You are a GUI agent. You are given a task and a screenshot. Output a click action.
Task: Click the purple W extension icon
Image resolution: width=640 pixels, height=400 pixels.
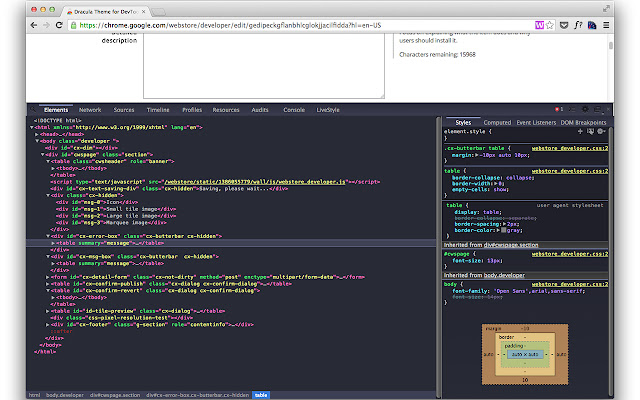[541, 24]
